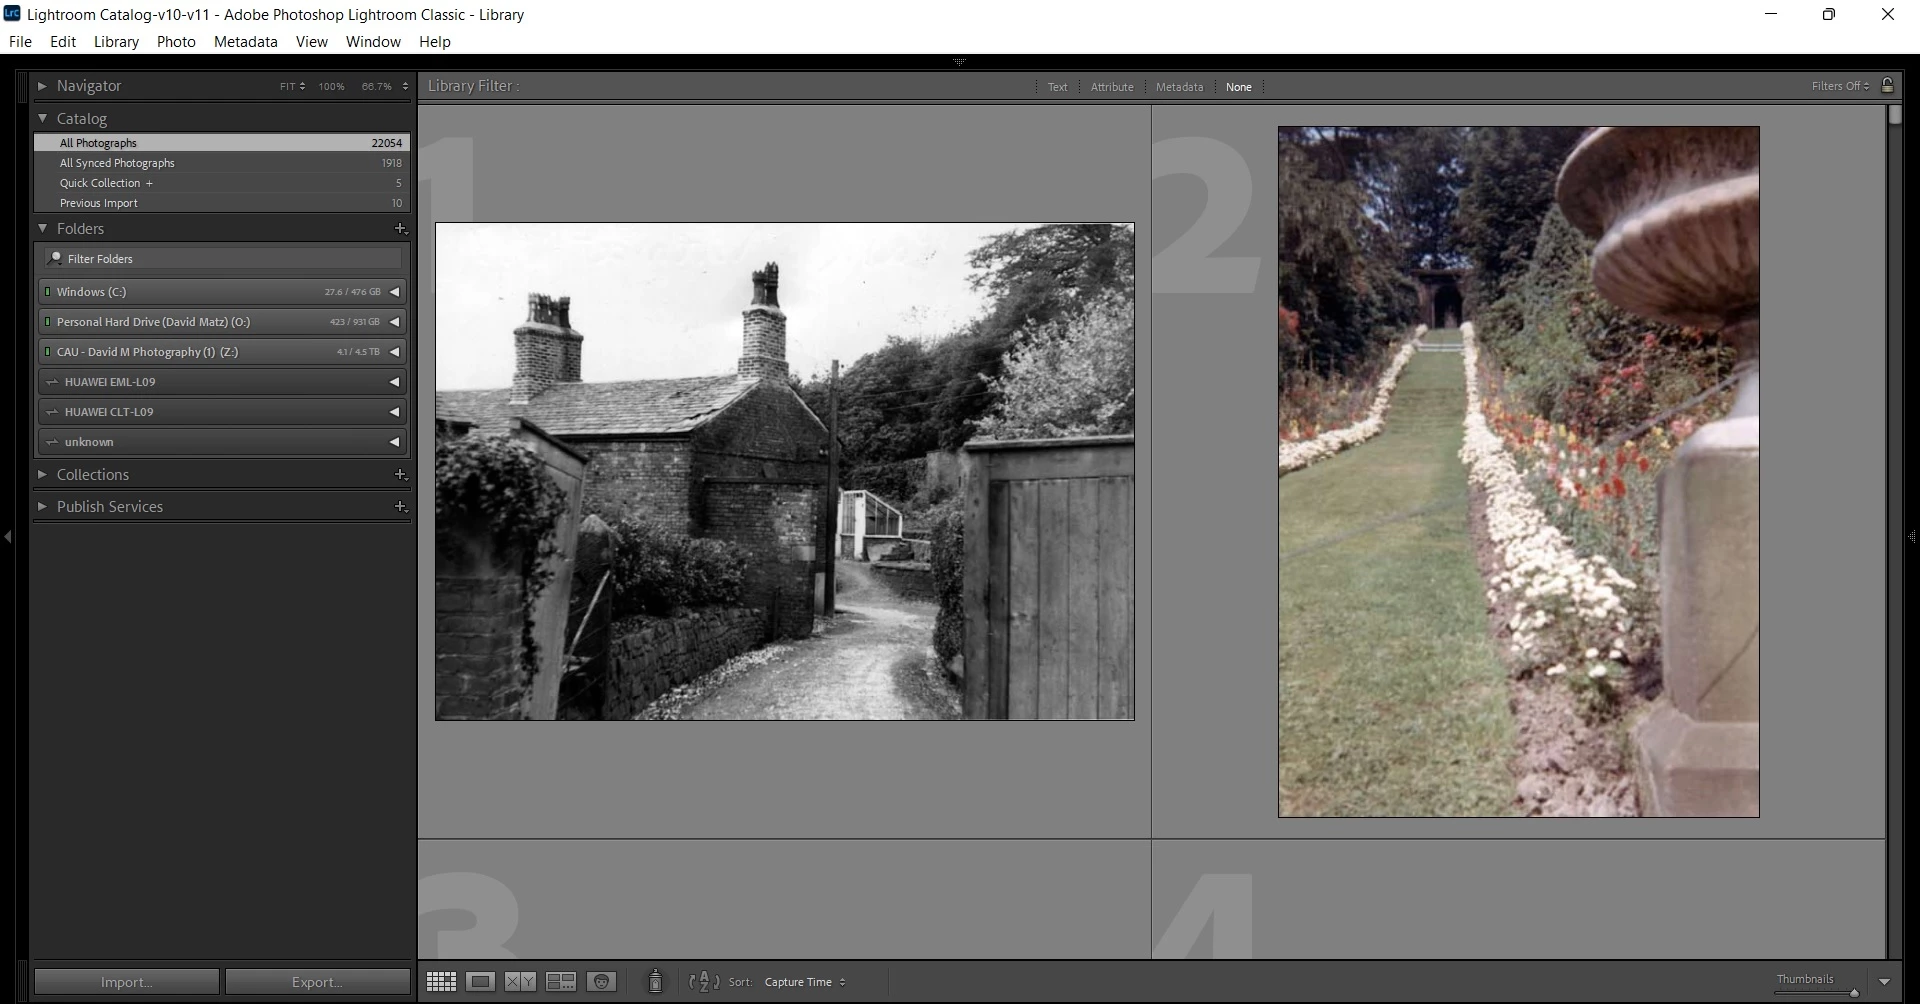Open the View menu
Screen dimensions: 1920x1004
click(311, 42)
